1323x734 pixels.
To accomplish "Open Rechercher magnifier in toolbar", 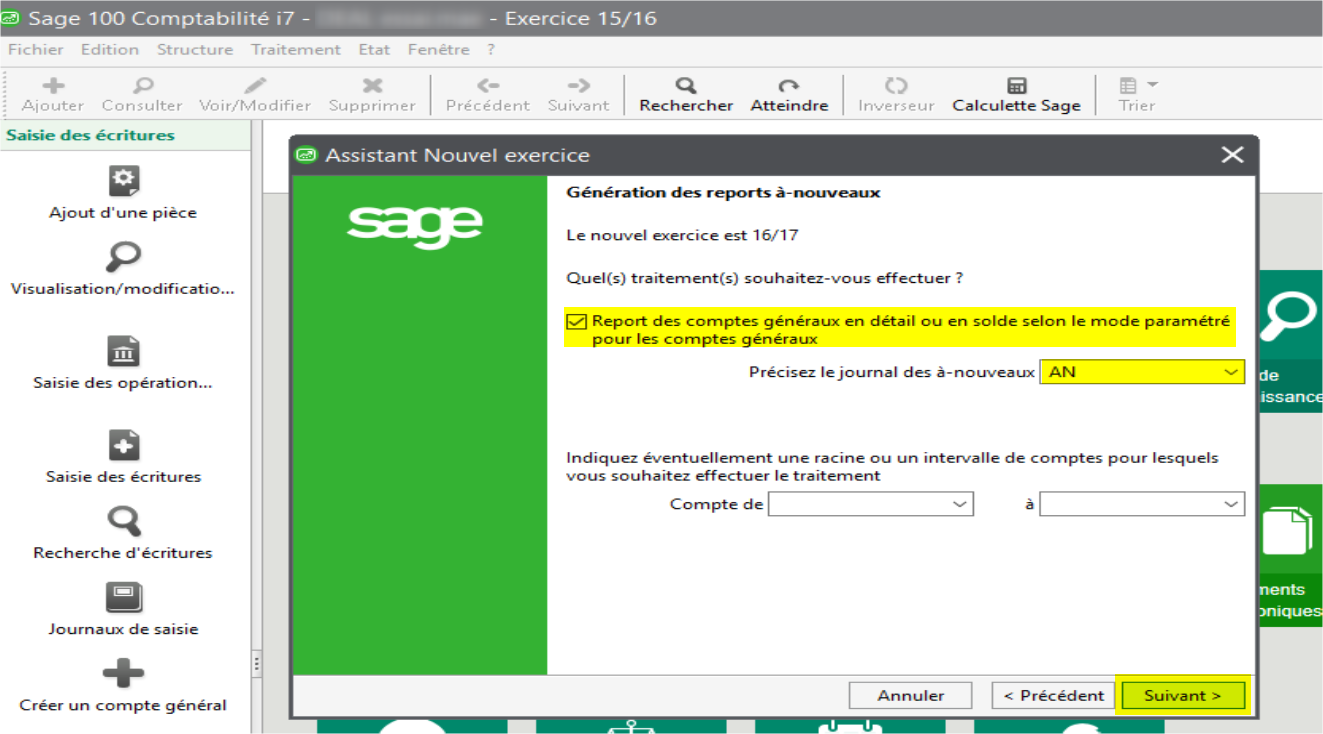I will 686,87.
